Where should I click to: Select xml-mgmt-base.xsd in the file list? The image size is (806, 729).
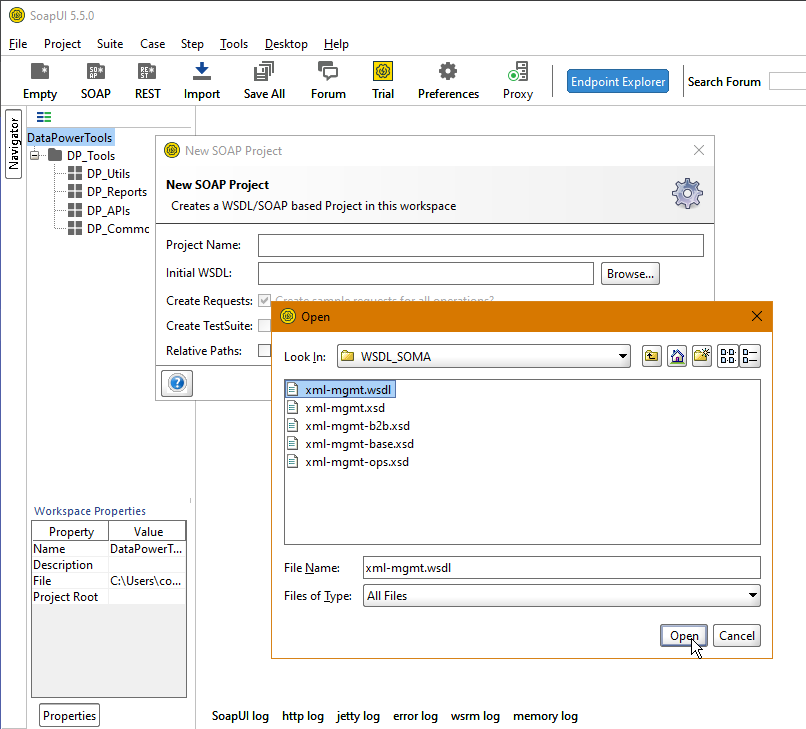[359, 444]
